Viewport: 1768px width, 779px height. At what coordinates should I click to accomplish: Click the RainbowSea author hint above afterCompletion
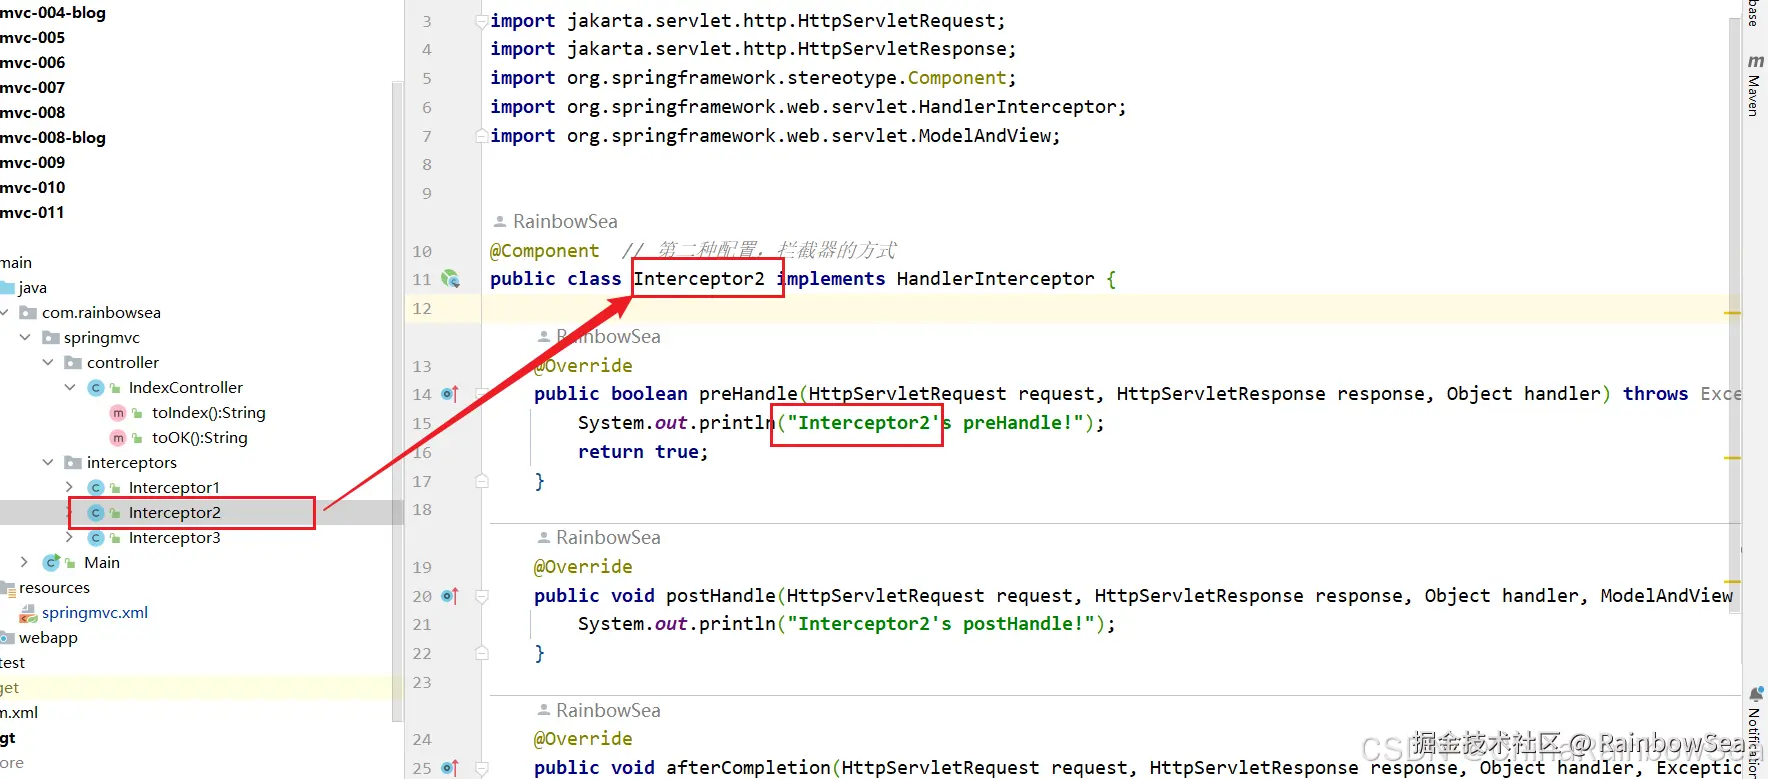coord(608,711)
